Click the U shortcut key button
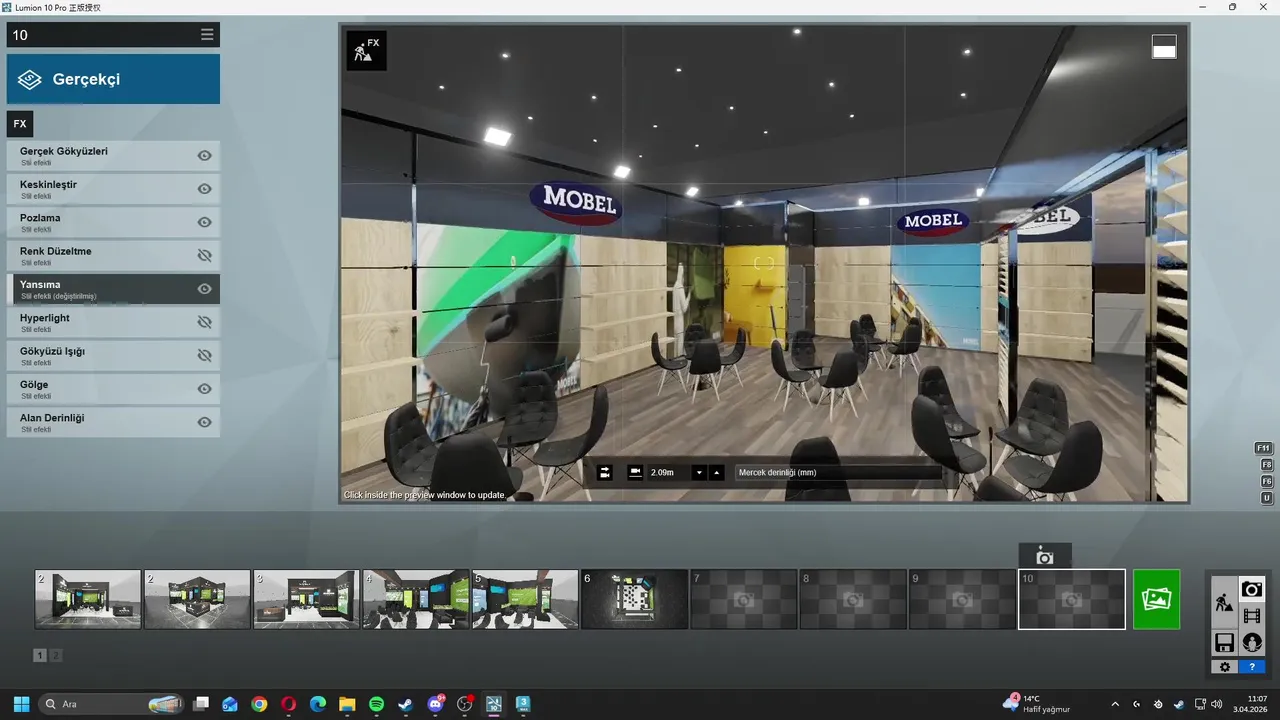The height and width of the screenshot is (720, 1280). point(1266,498)
